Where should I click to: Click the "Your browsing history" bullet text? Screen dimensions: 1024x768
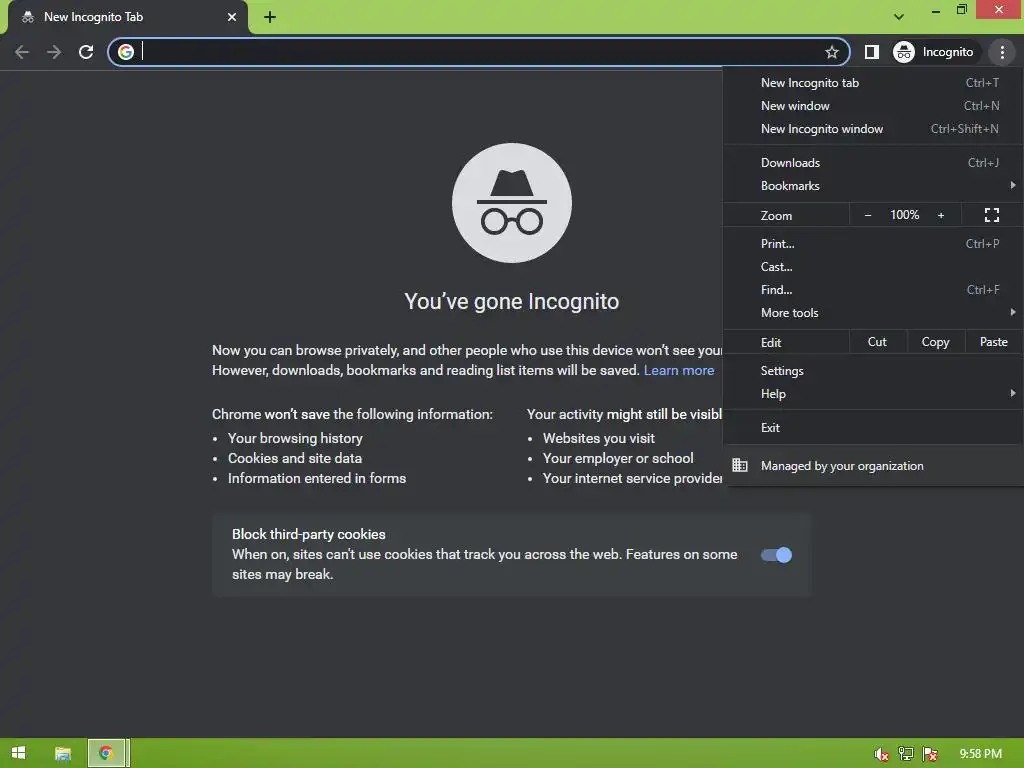(x=295, y=438)
